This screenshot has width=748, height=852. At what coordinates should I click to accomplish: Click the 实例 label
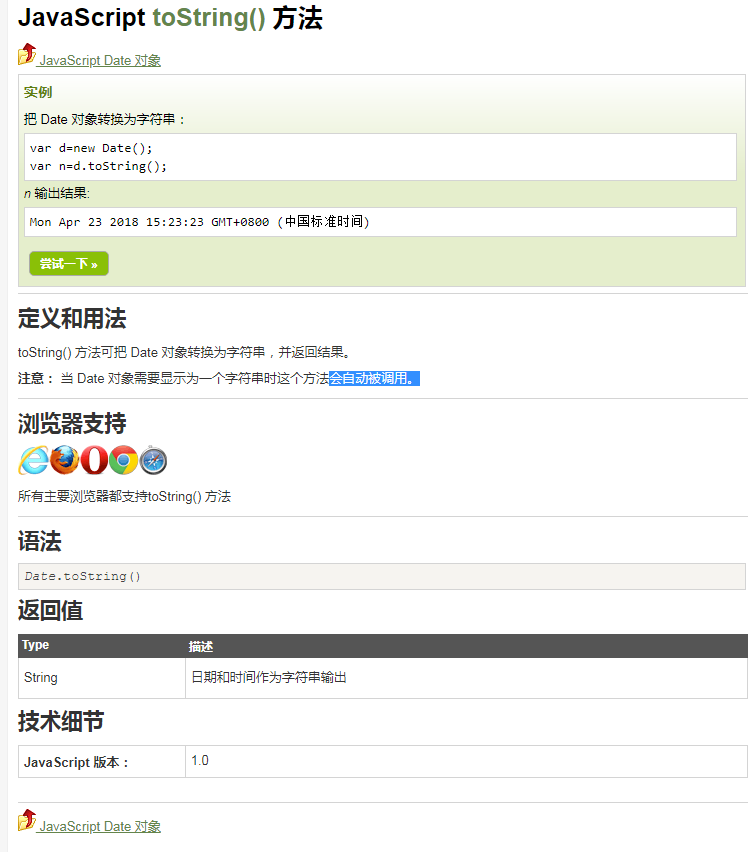pos(37,92)
